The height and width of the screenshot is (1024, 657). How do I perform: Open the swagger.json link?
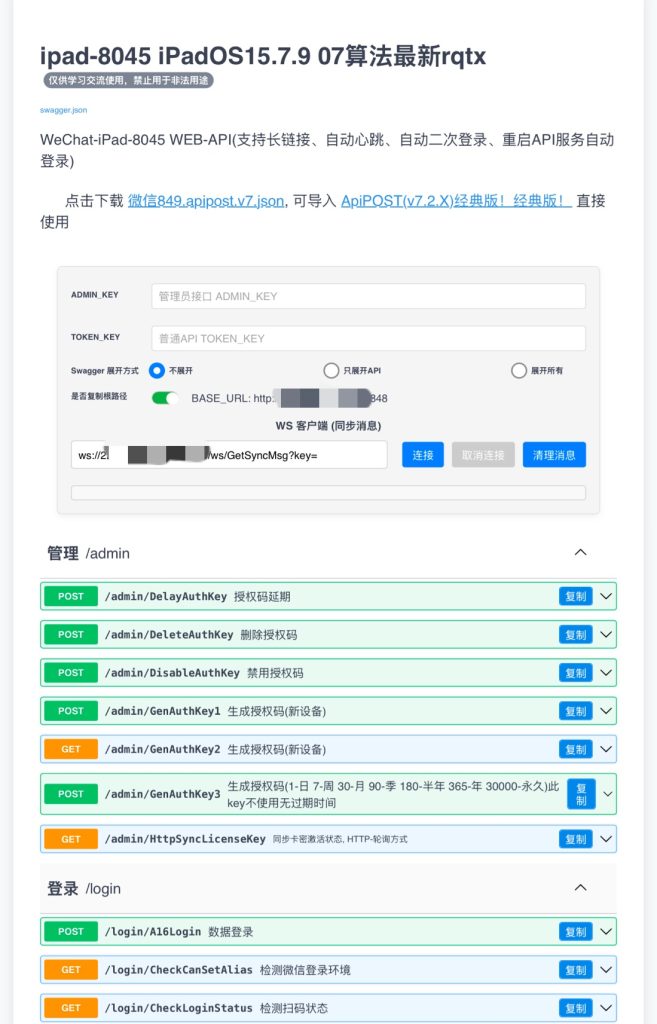pos(63,110)
